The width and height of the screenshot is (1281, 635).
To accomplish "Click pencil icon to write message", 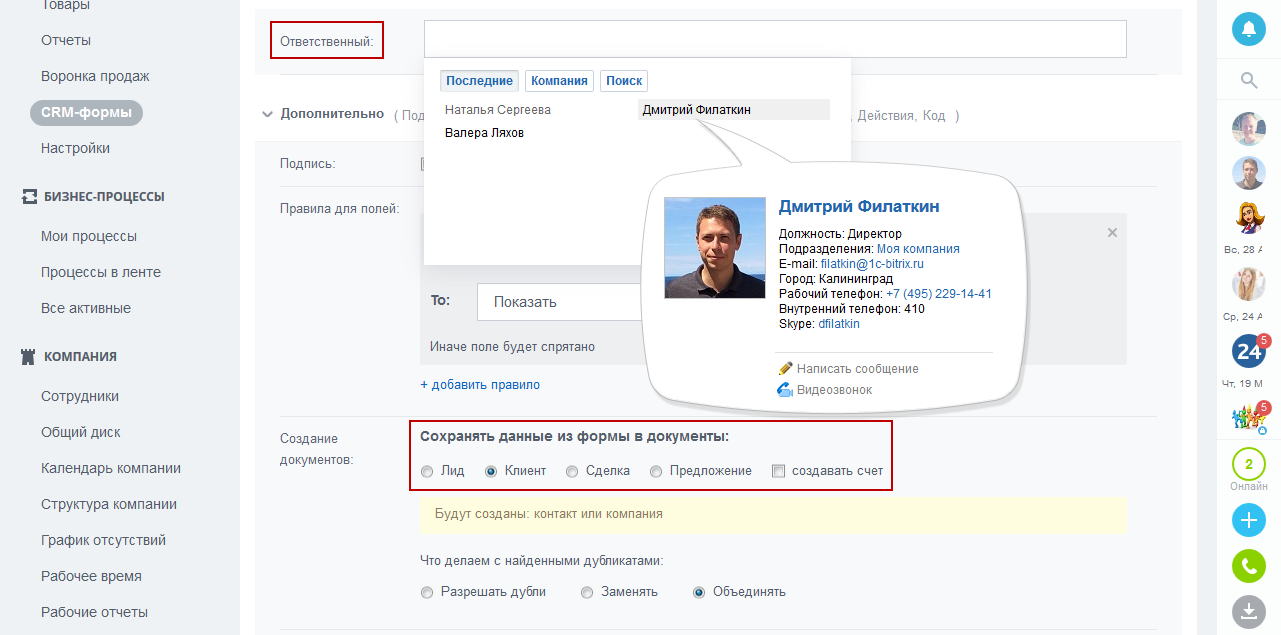I will coord(785,368).
